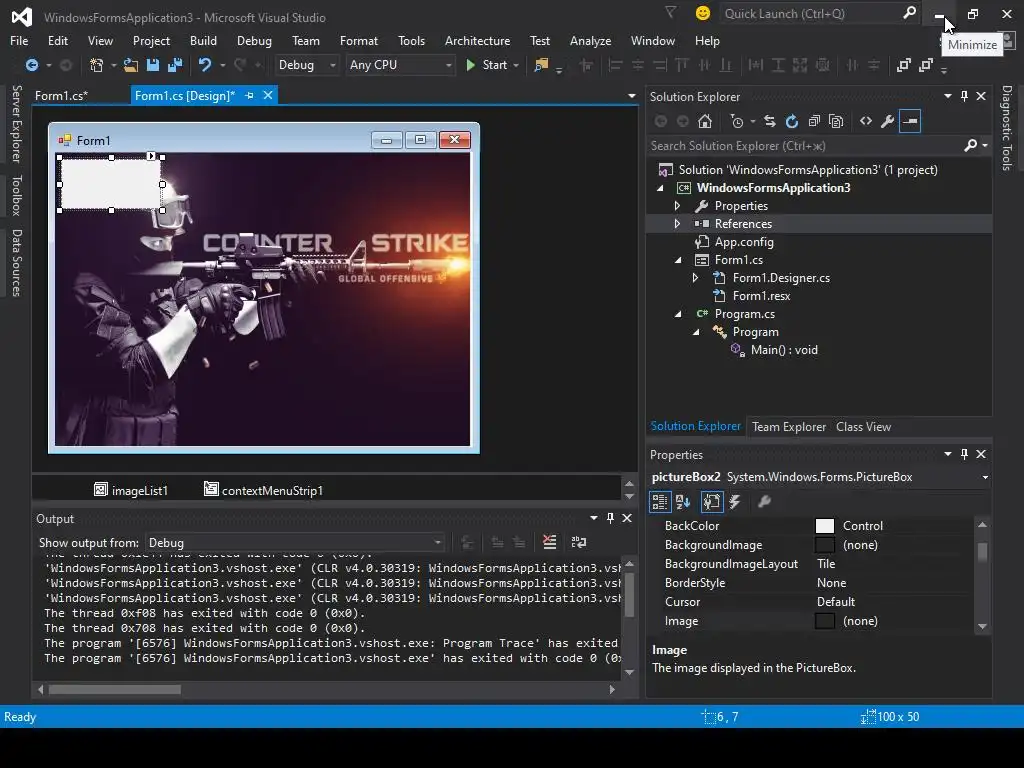This screenshot has height=768, width=1024.
Task: Collapse the Form1.cs node
Action: [678, 260]
